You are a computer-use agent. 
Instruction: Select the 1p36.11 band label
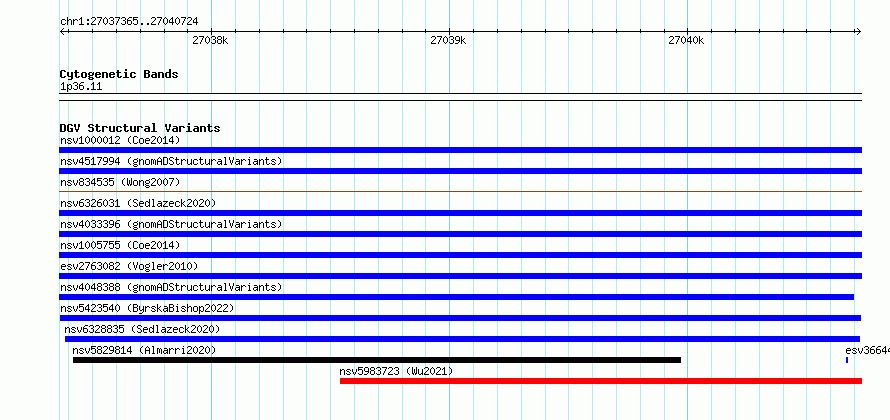[x=81, y=87]
